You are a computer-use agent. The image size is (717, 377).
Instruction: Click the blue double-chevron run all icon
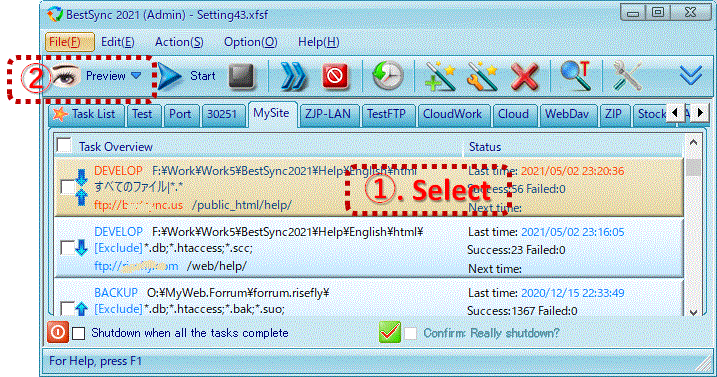293,76
